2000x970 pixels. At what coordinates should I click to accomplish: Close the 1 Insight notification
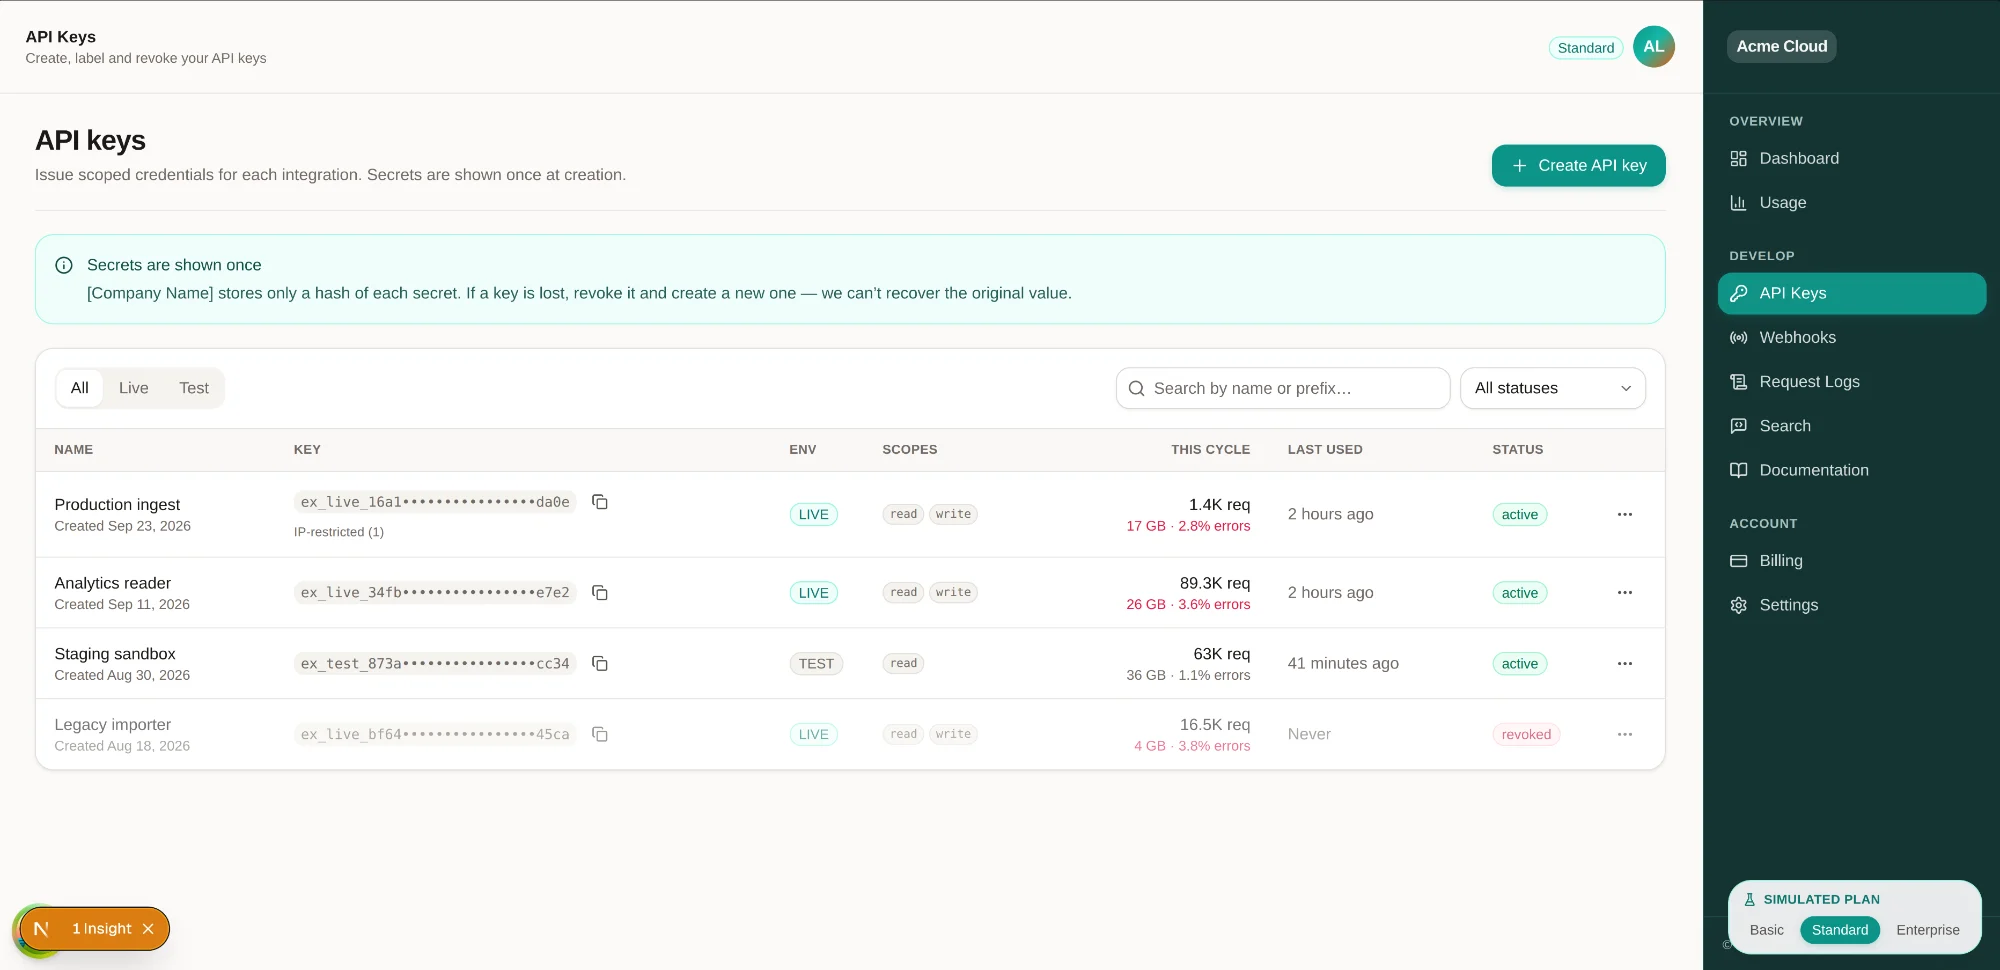[x=148, y=929]
